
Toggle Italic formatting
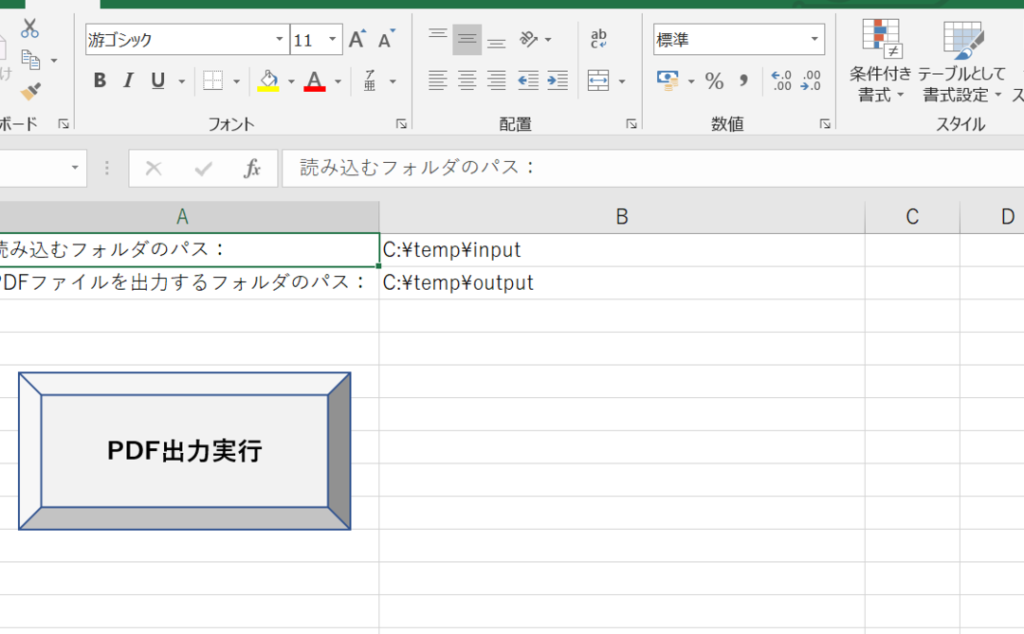pyautogui.click(x=129, y=81)
